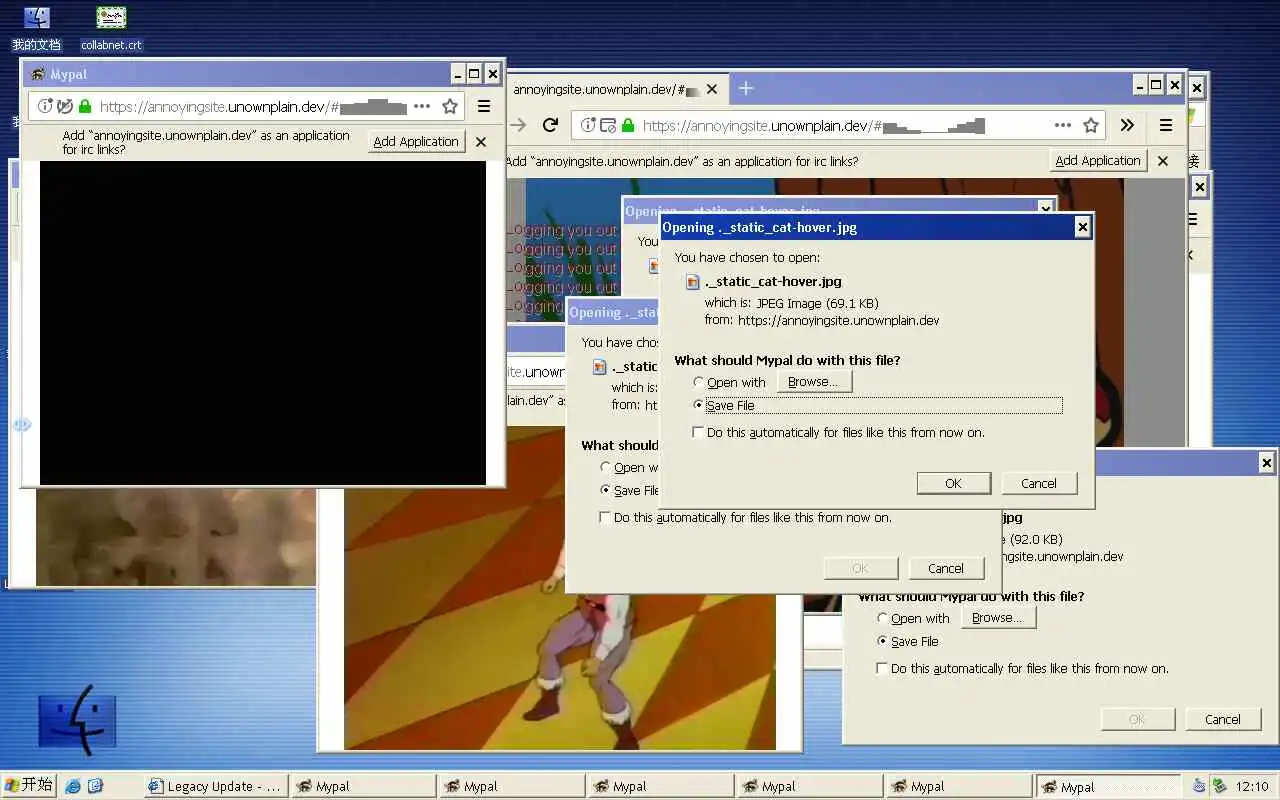Select Save File in the 92.0 KB dialog

908,641
